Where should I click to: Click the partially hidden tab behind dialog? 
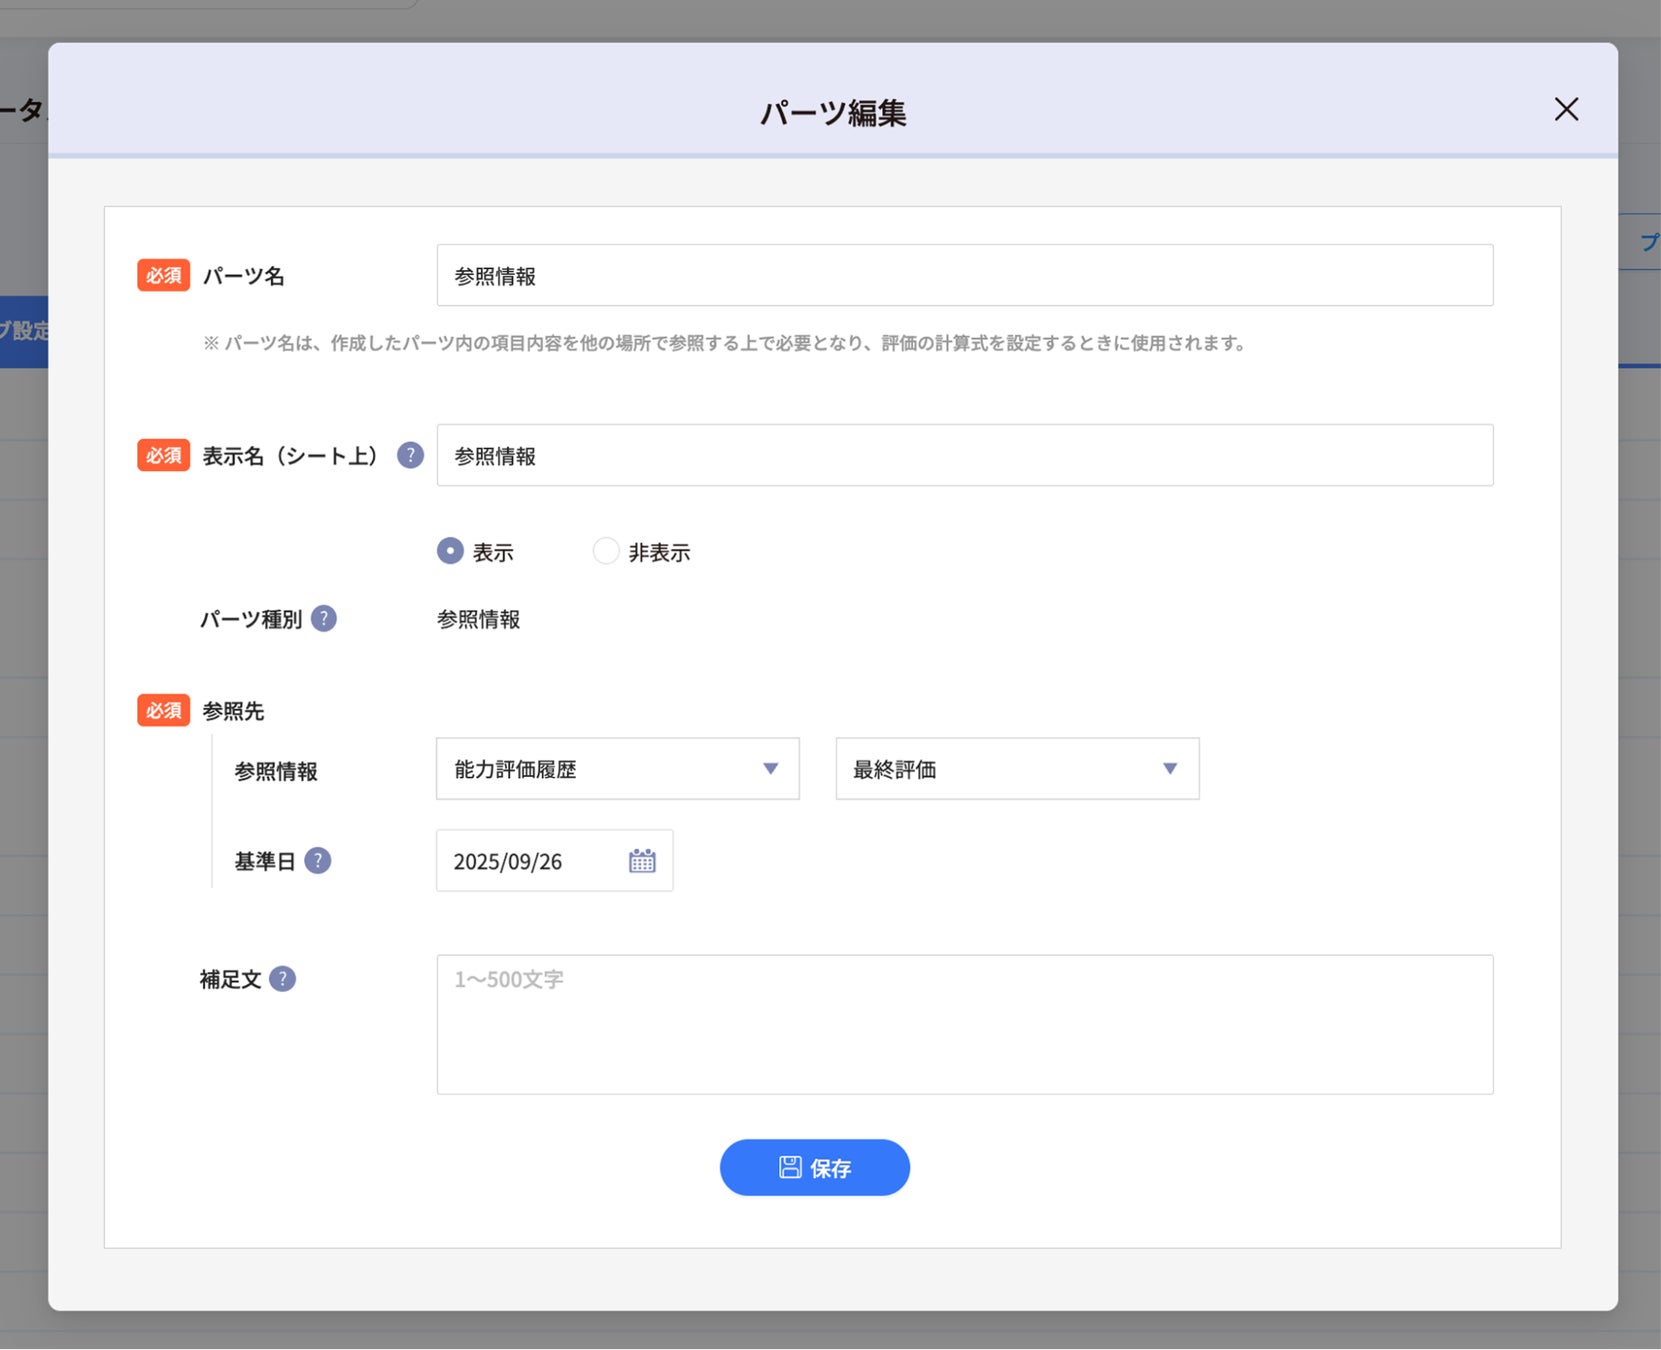24,331
